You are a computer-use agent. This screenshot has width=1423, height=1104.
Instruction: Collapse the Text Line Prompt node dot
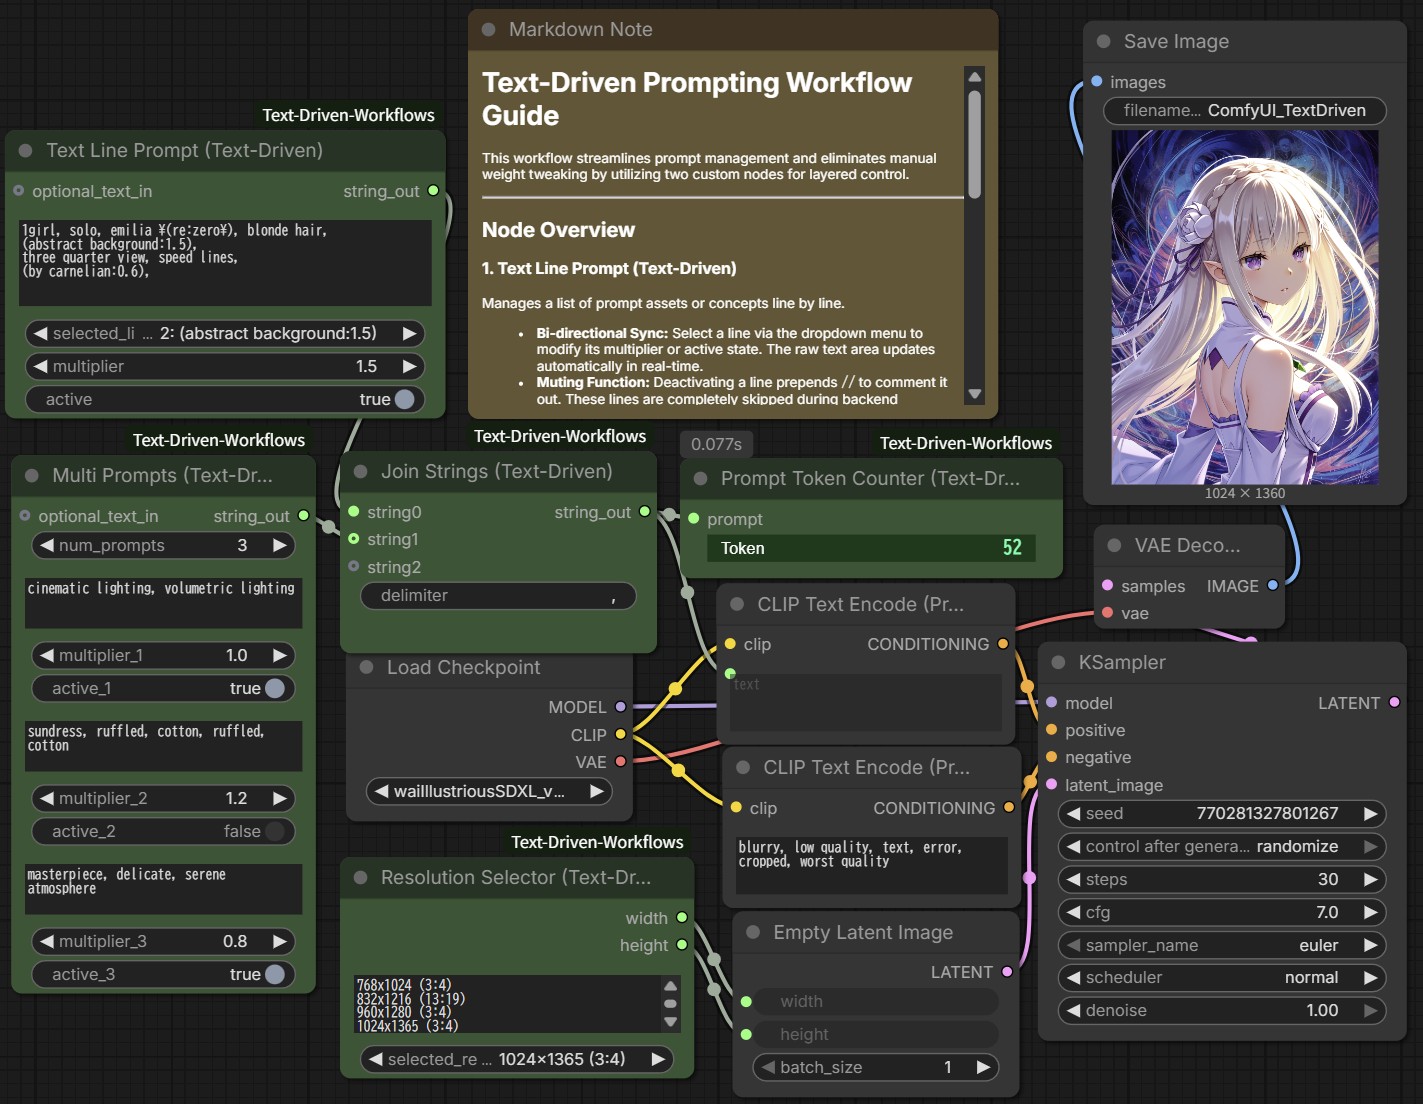coord(26,151)
